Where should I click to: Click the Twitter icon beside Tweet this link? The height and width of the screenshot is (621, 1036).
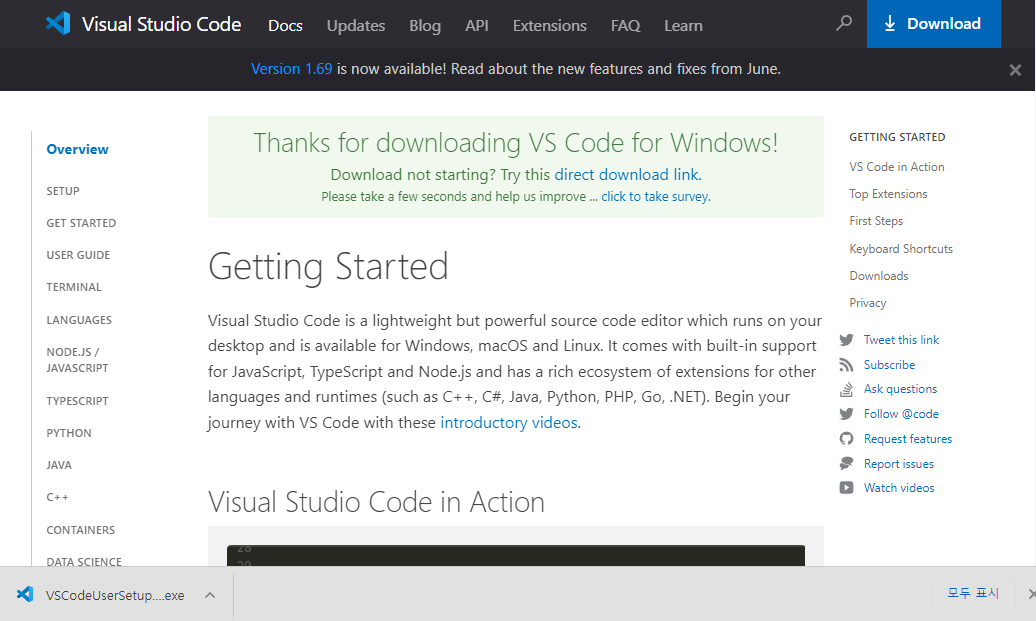pos(846,340)
